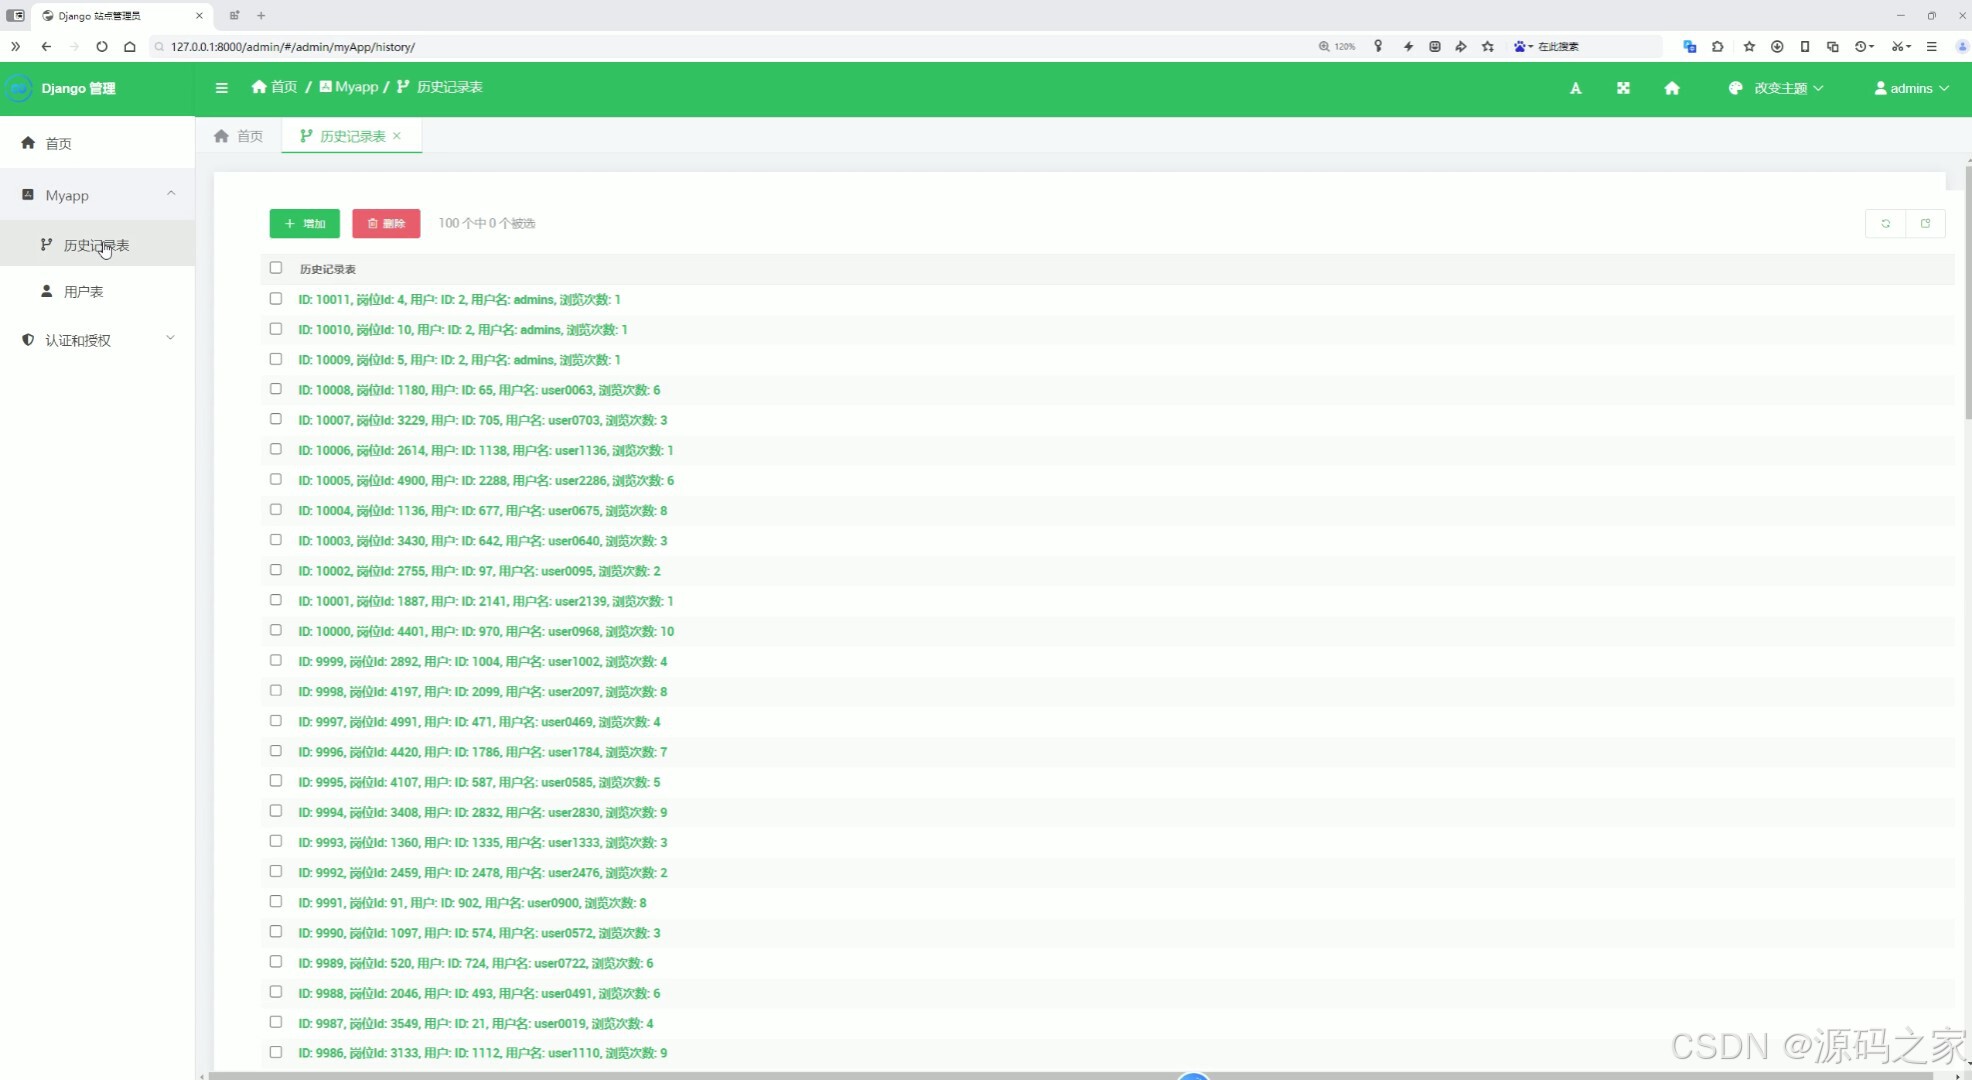Click the open-in-new-window icon above table
The height and width of the screenshot is (1080, 1972).
click(x=1925, y=224)
